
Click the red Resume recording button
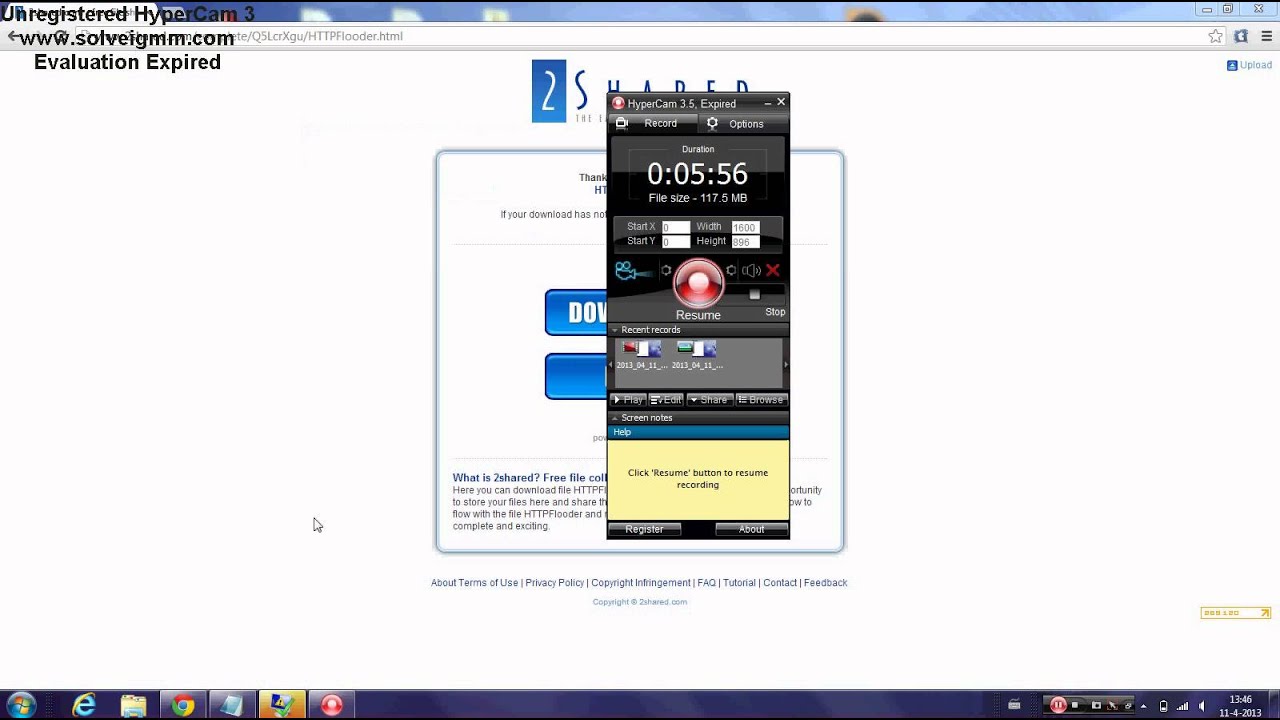click(x=698, y=283)
